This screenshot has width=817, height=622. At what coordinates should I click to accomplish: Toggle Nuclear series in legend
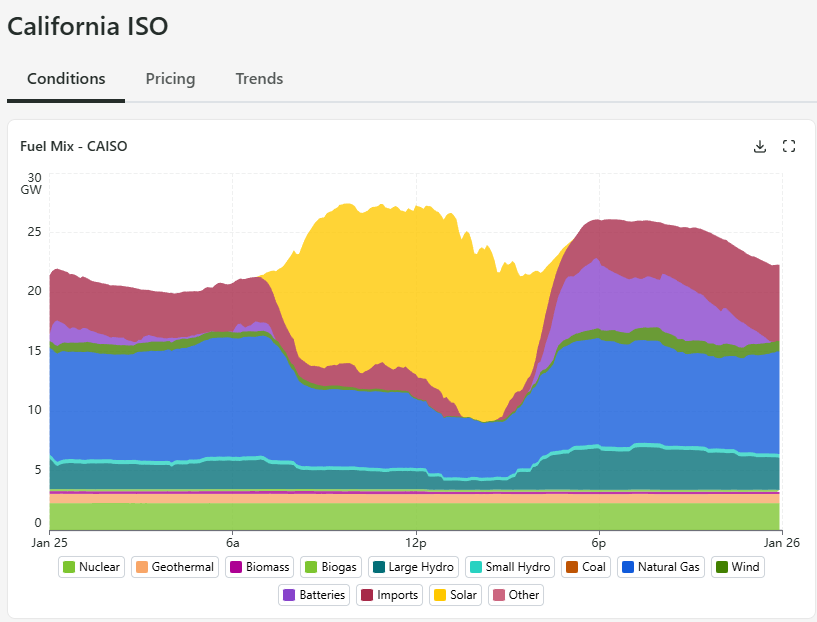tap(91, 567)
